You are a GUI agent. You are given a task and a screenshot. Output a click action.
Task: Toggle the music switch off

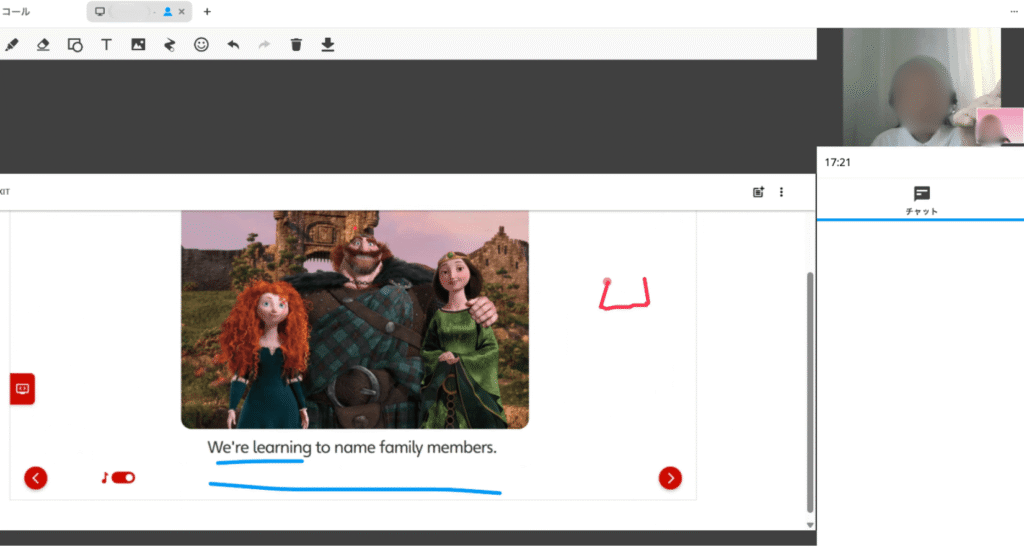point(123,478)
